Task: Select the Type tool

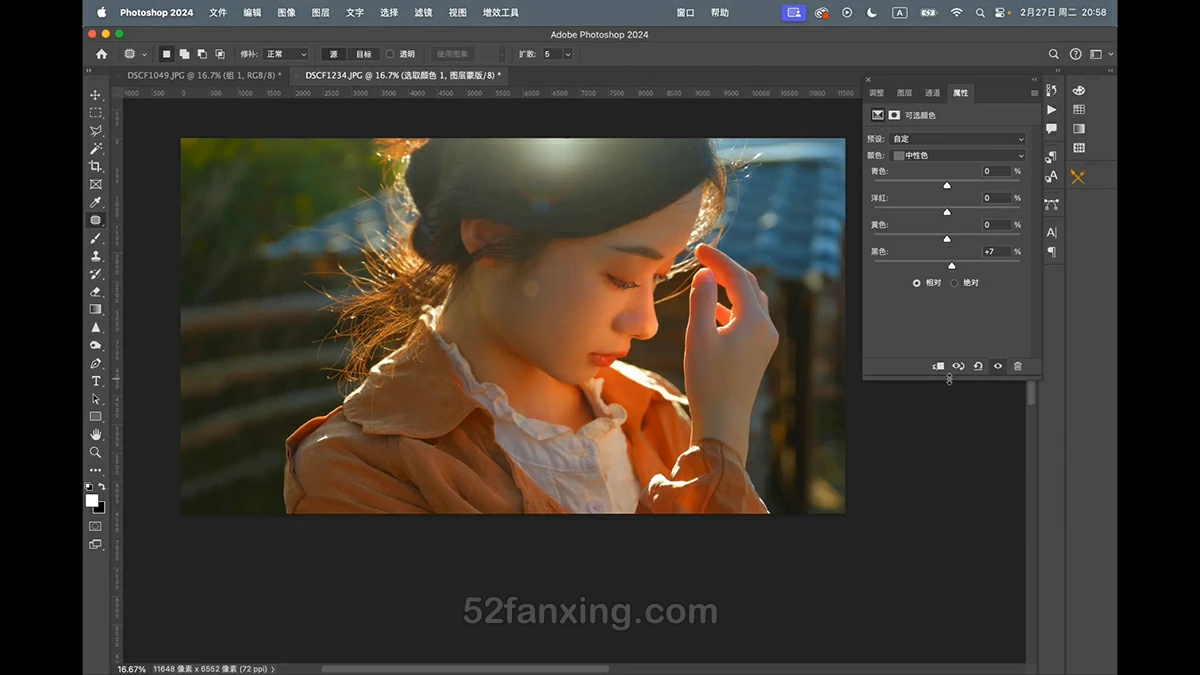Action: (96, 381)
